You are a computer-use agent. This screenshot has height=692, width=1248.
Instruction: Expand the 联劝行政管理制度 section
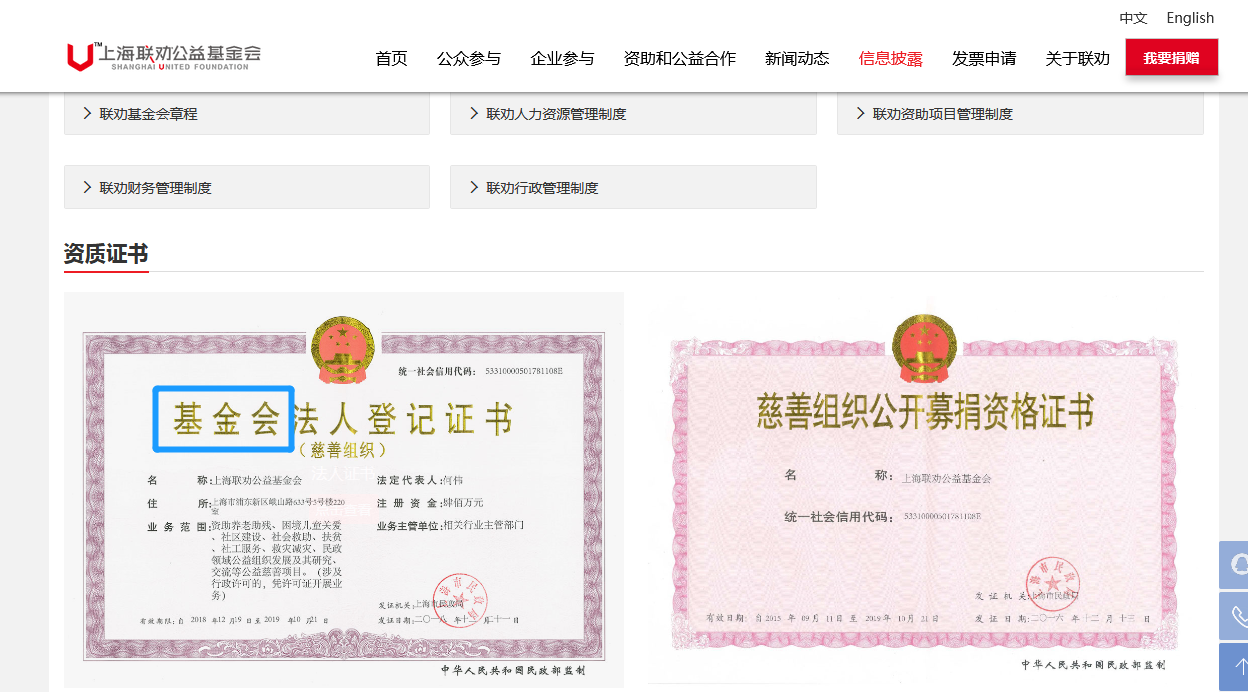(633, 187)
